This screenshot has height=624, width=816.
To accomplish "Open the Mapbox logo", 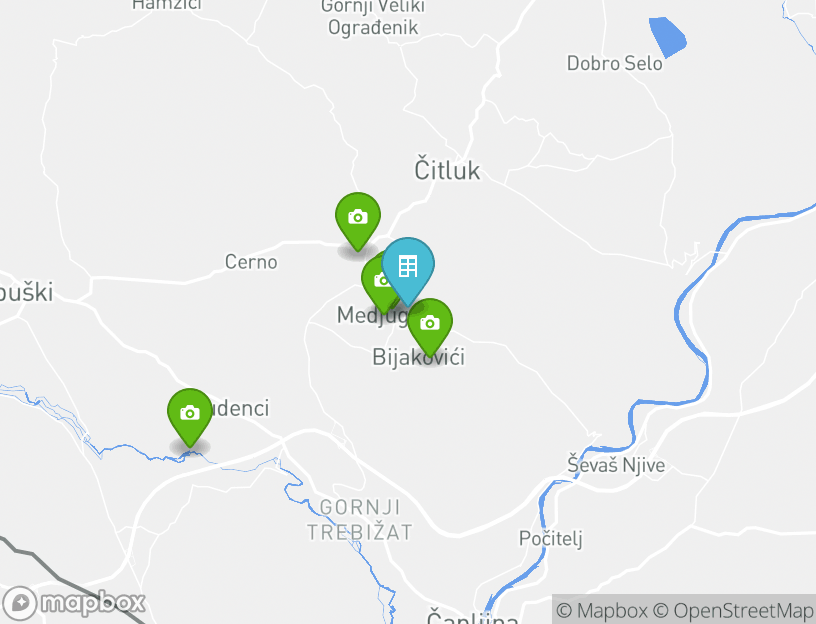I will tap(73, 604).
